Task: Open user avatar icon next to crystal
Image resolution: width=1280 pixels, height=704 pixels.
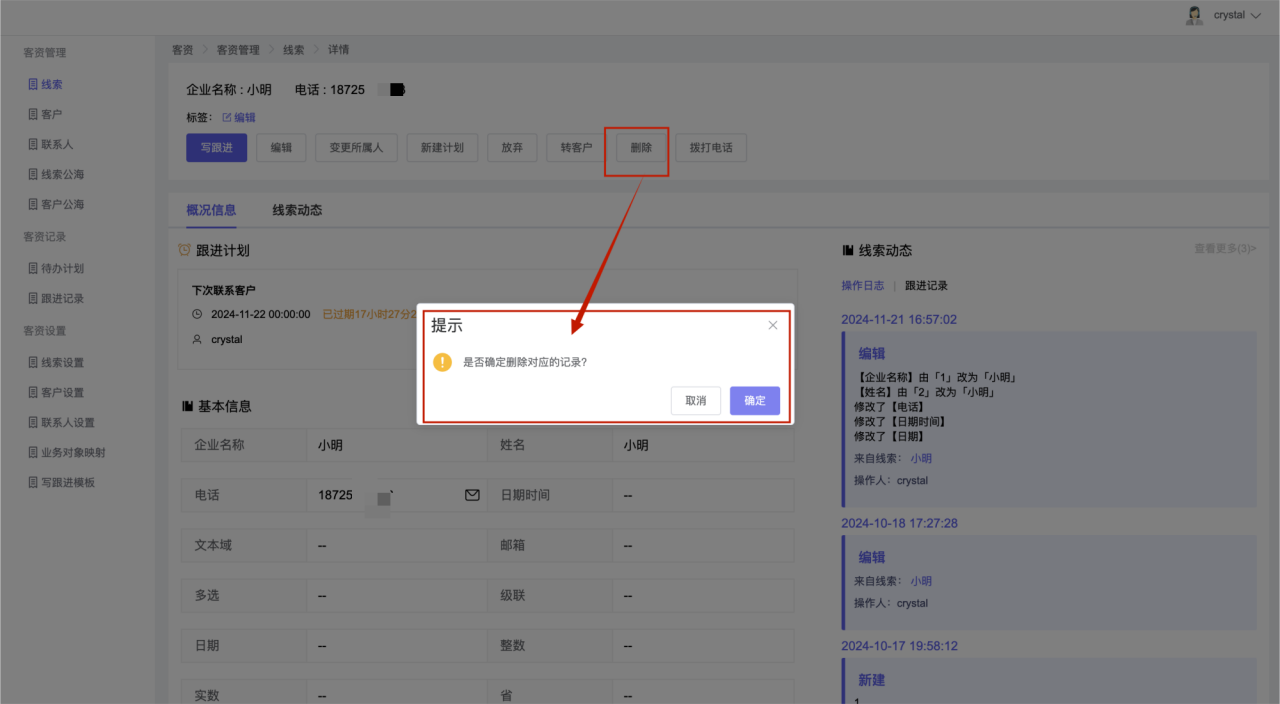Action: [1194, 15]
